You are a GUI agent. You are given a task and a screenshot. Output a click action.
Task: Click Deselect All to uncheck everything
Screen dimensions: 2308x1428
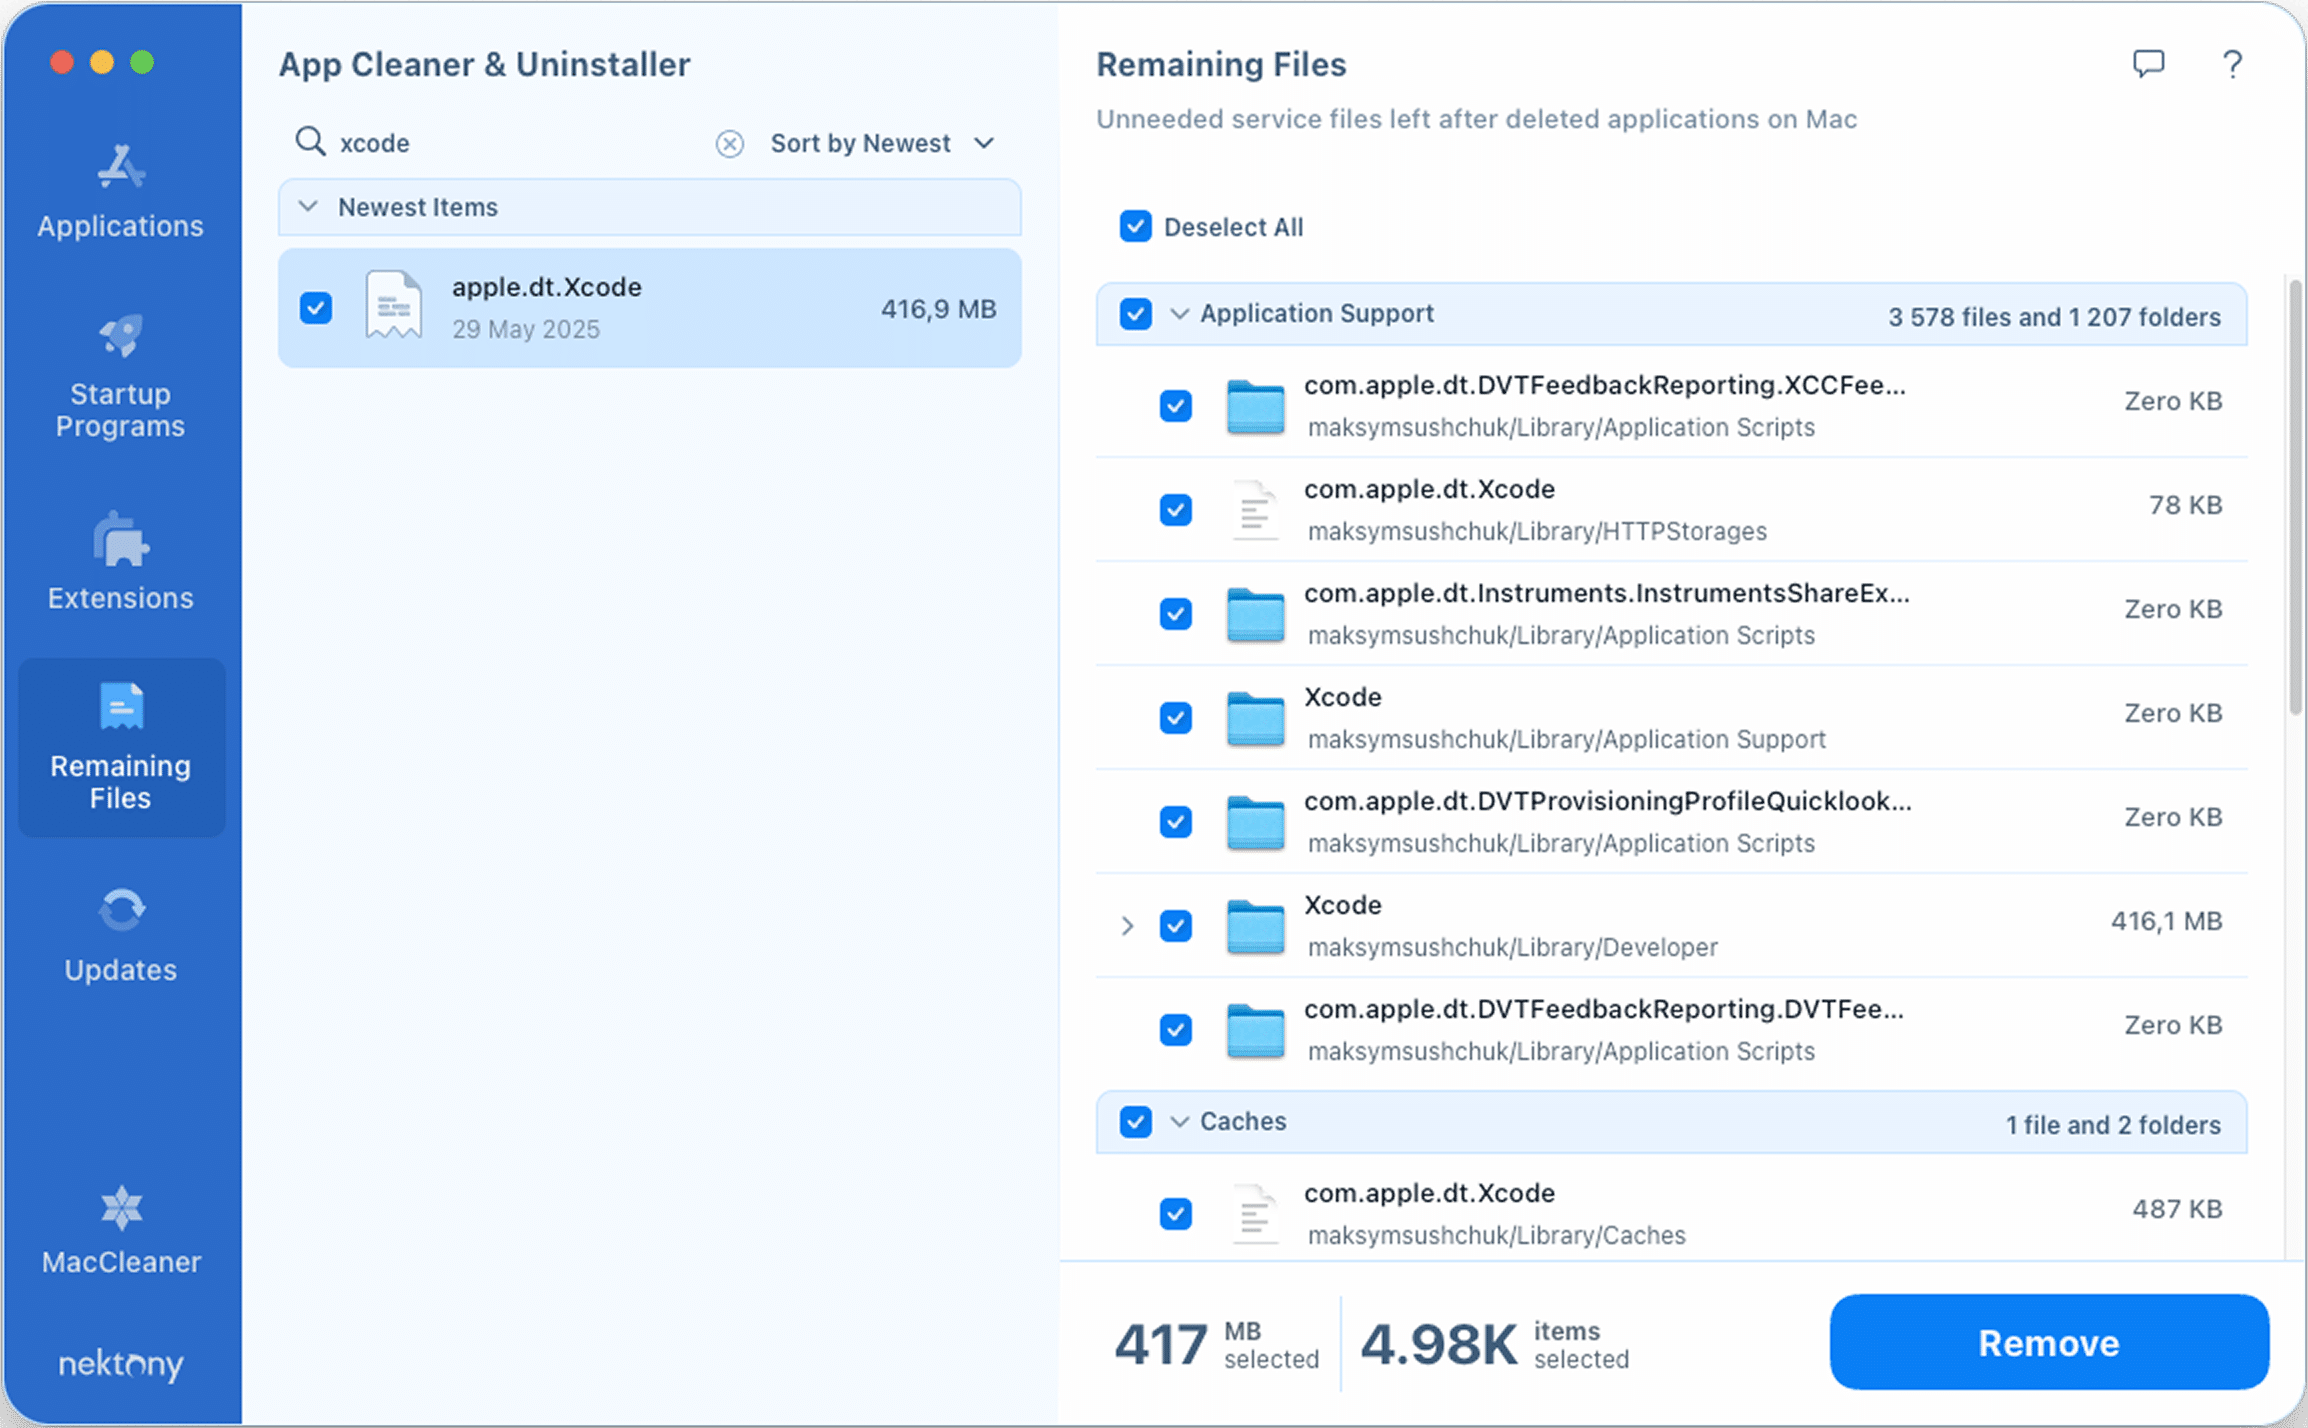coord(1134,227)
